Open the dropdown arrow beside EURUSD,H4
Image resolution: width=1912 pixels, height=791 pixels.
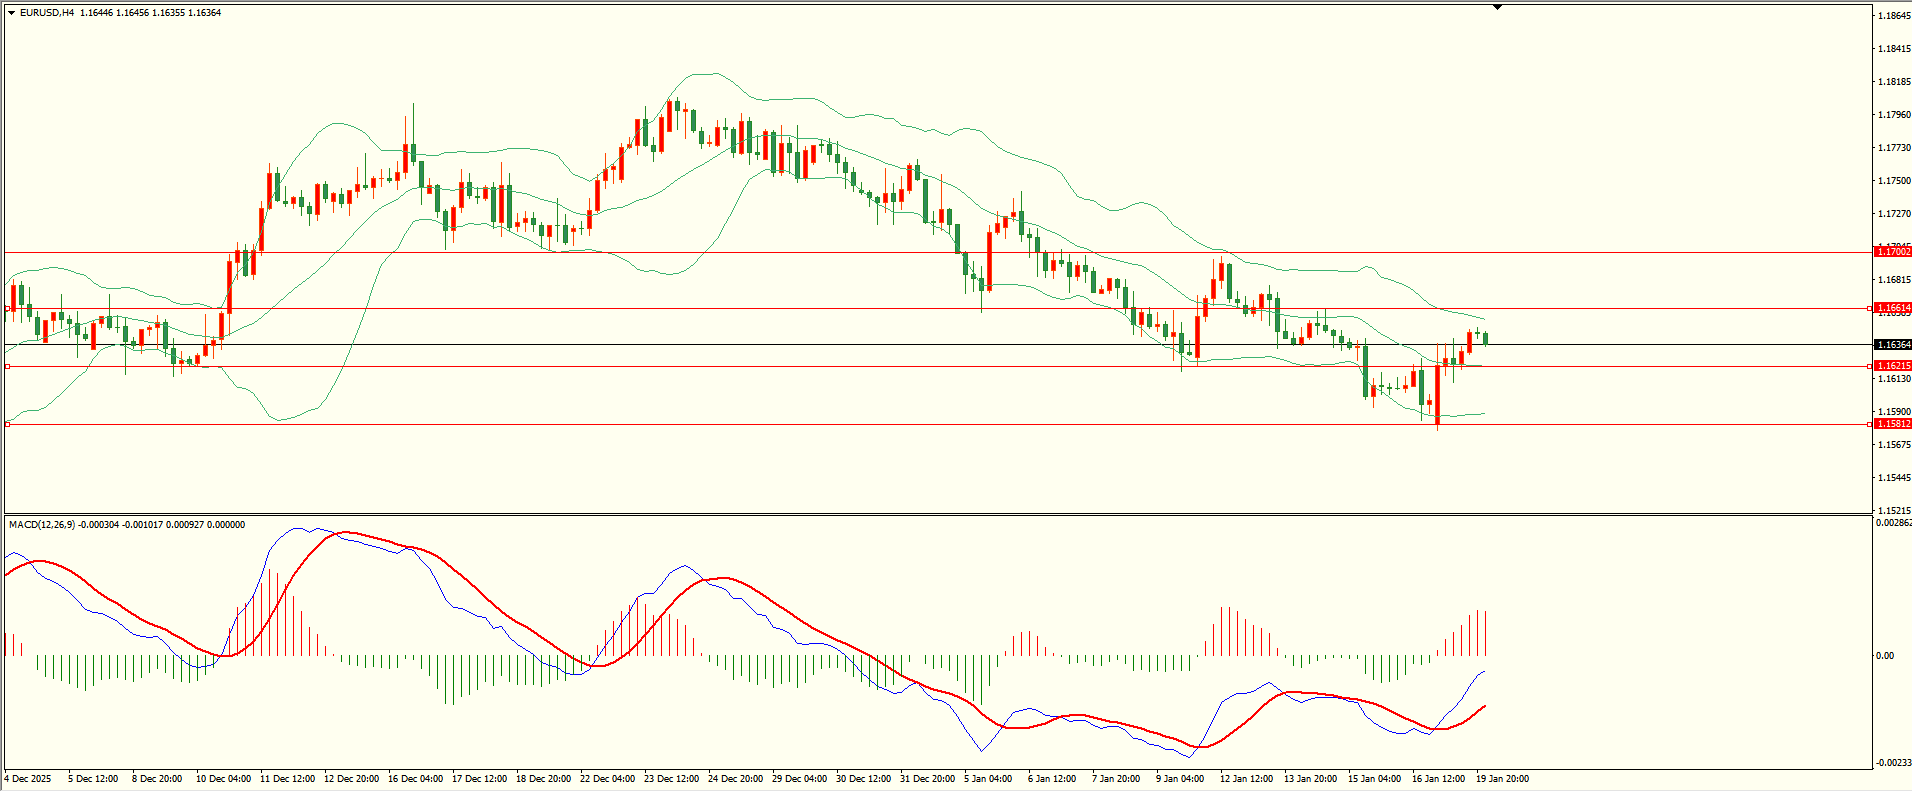coord(11,13)
